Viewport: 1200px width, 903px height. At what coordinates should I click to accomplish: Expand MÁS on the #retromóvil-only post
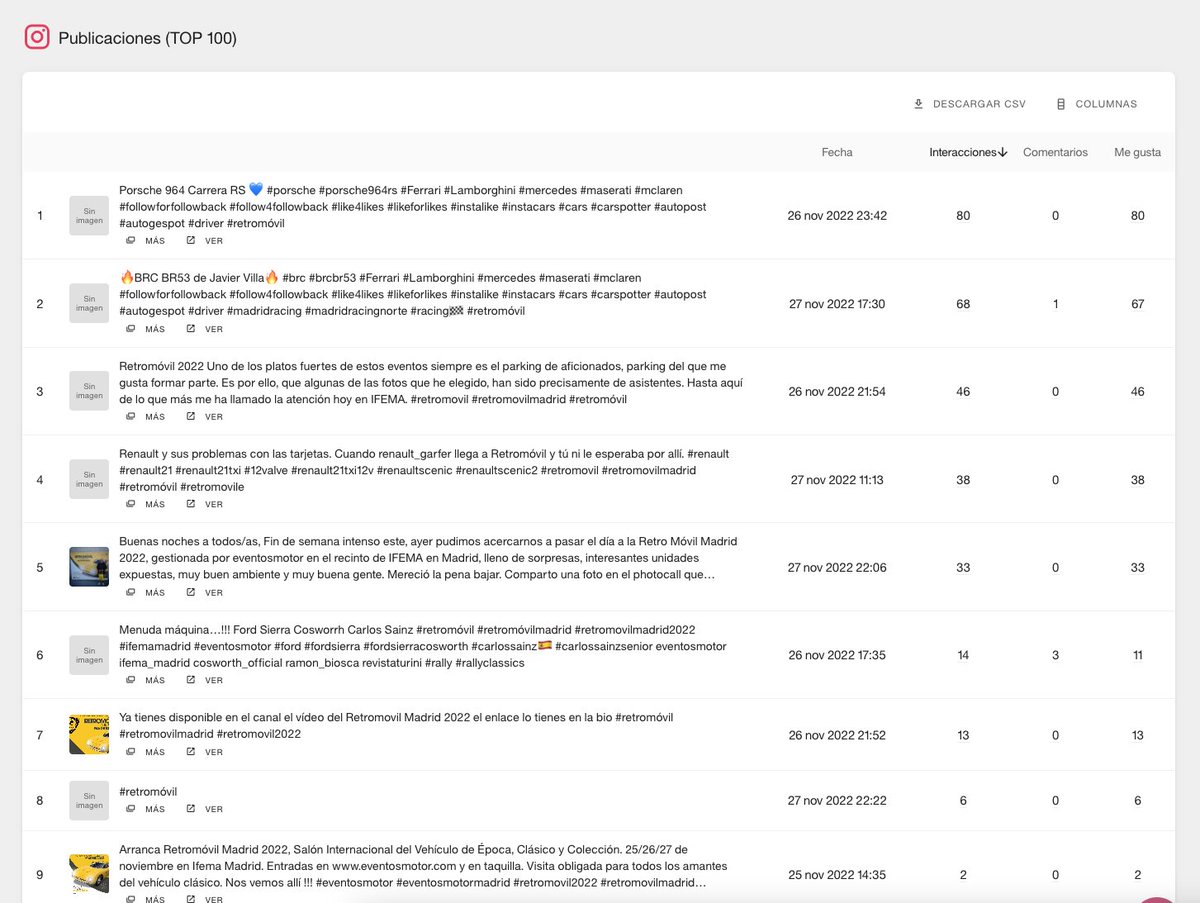[145, 809]
